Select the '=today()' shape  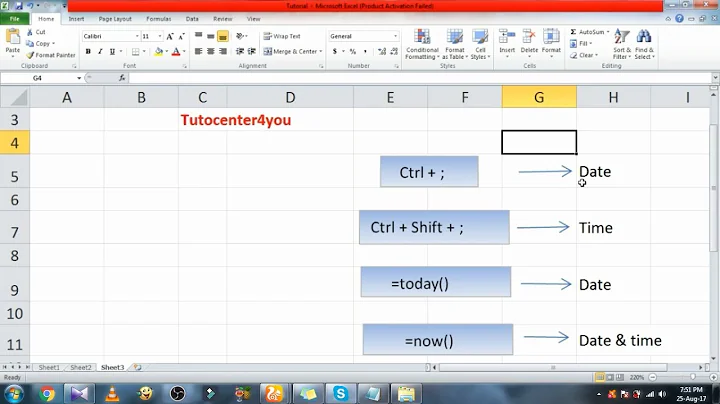435,282
